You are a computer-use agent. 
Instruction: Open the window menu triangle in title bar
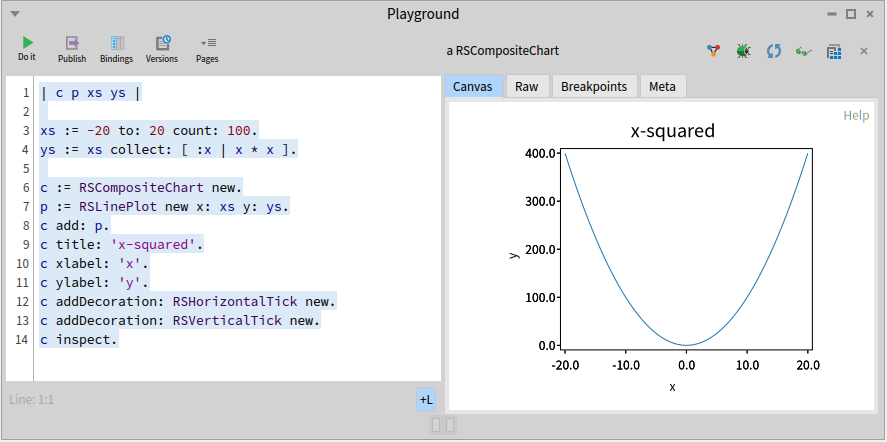[x=15, y=14]
